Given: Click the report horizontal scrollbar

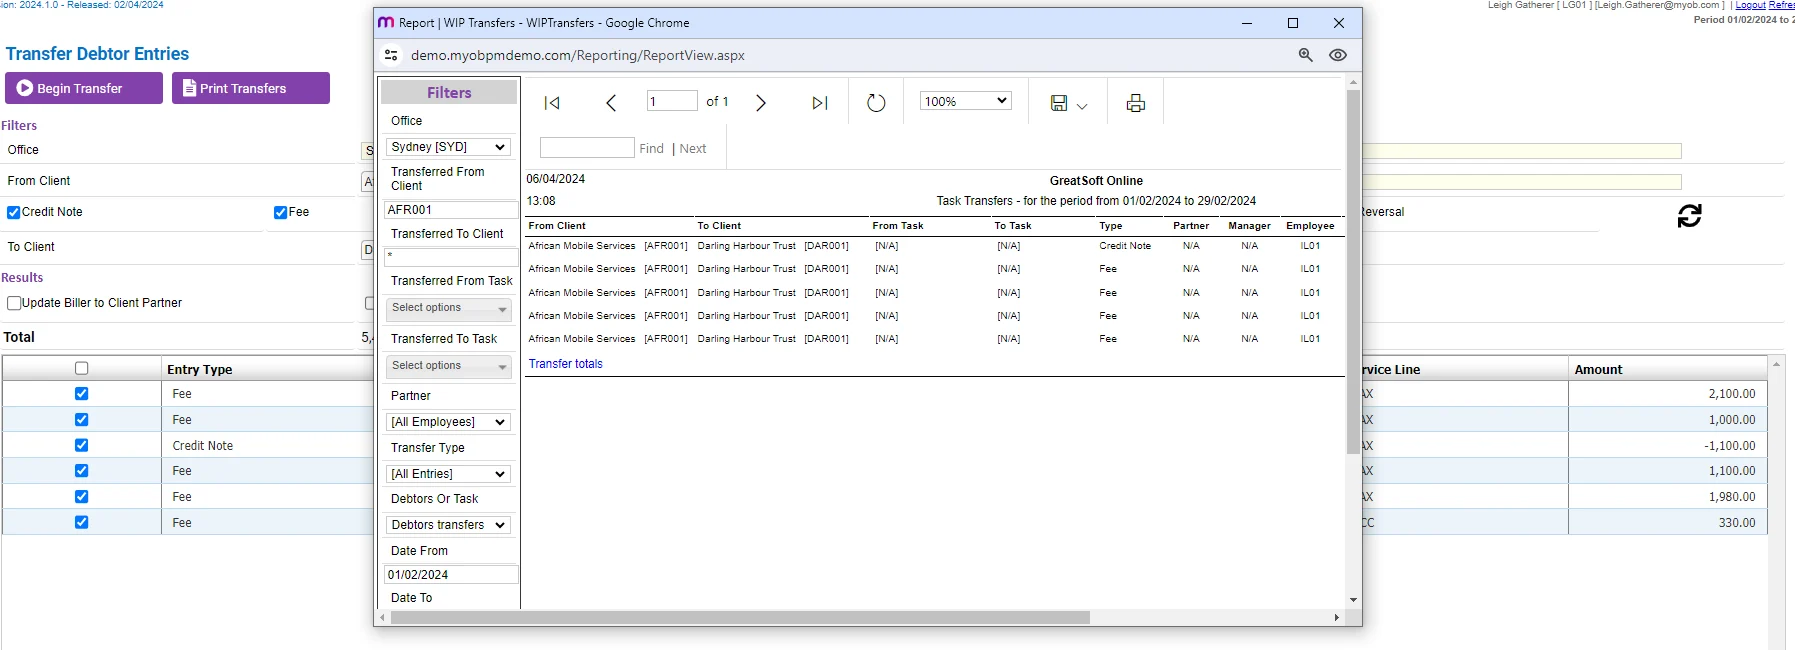Looking at the screenshot, I should [740, 618].
